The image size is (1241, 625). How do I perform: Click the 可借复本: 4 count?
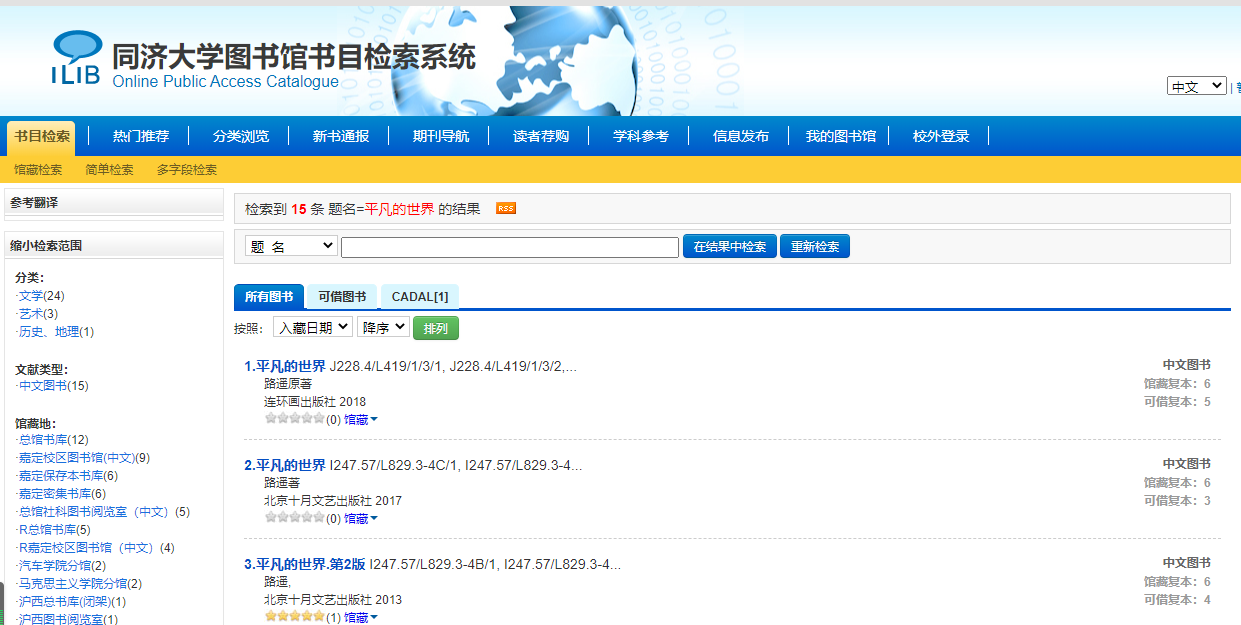pos(1177,600)
